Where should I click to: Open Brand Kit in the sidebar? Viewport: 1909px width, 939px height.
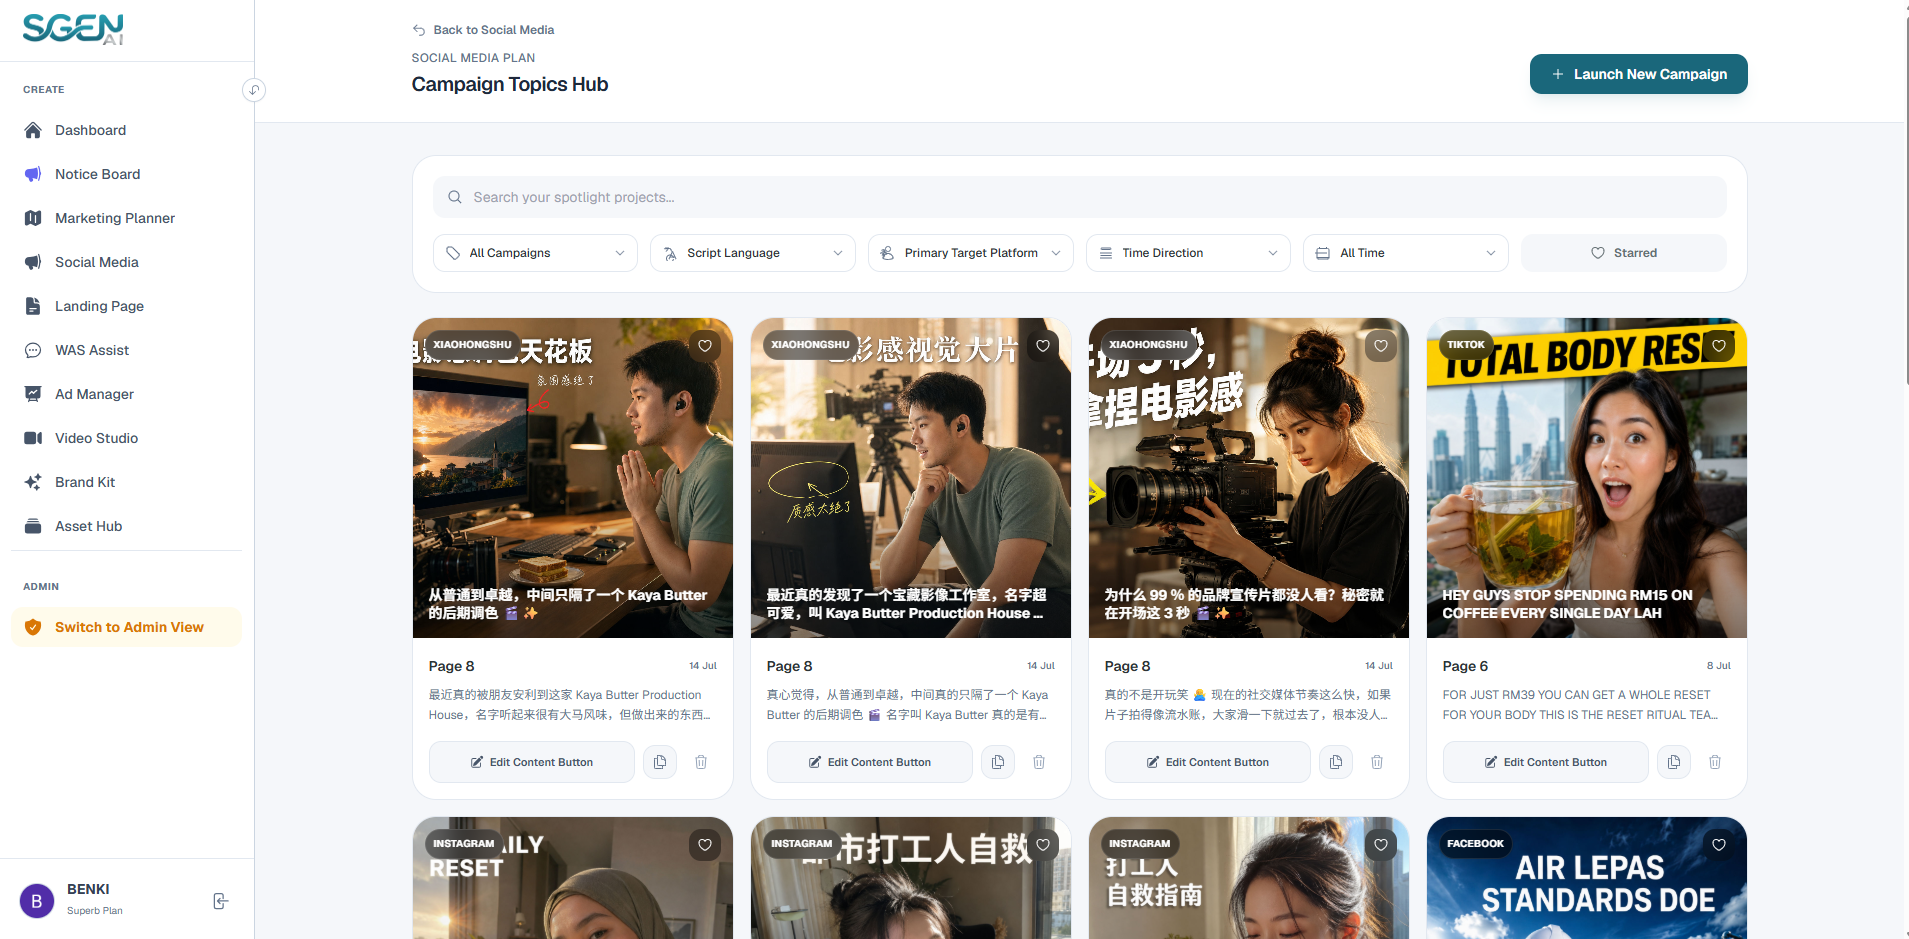[85, 482]
